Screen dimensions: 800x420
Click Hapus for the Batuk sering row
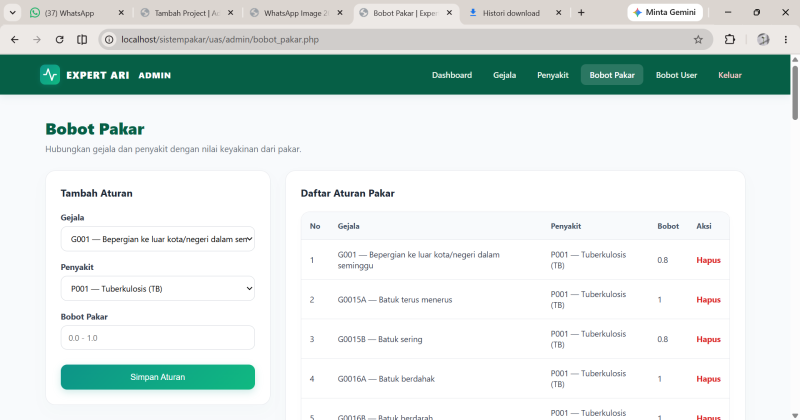[x=708, y=339]
